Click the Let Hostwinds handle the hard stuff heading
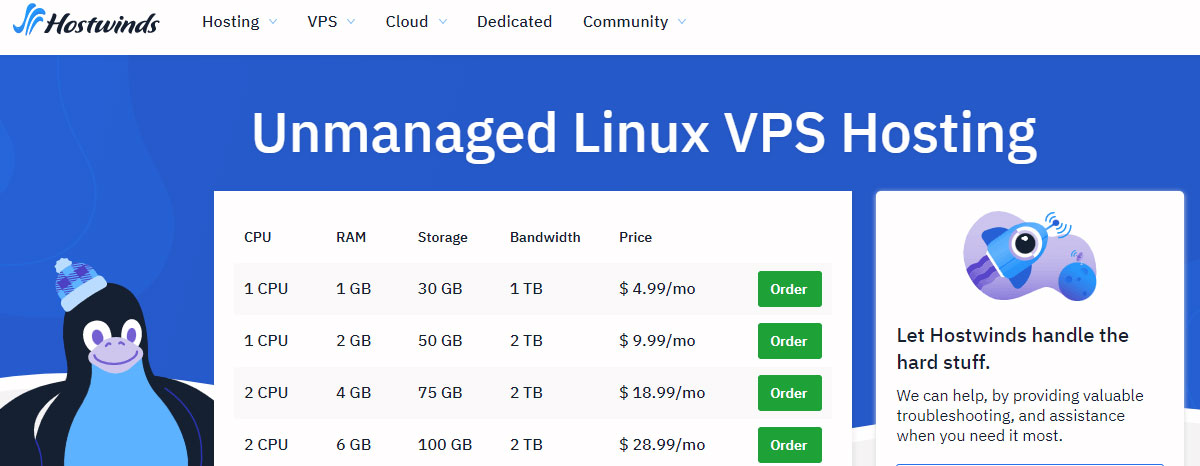The width and height of the screenshot is (1200, 466). (x=1013, y=348)
